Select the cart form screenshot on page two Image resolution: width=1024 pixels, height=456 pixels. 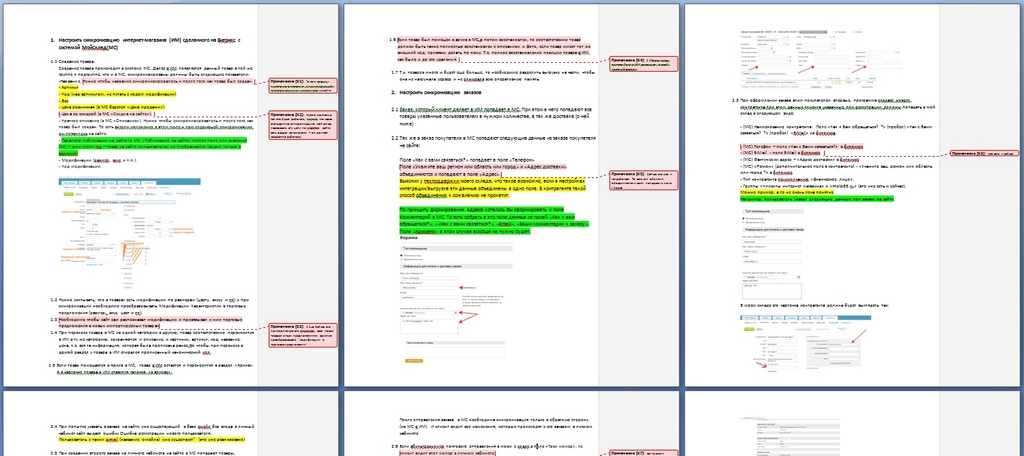[456, 304]
